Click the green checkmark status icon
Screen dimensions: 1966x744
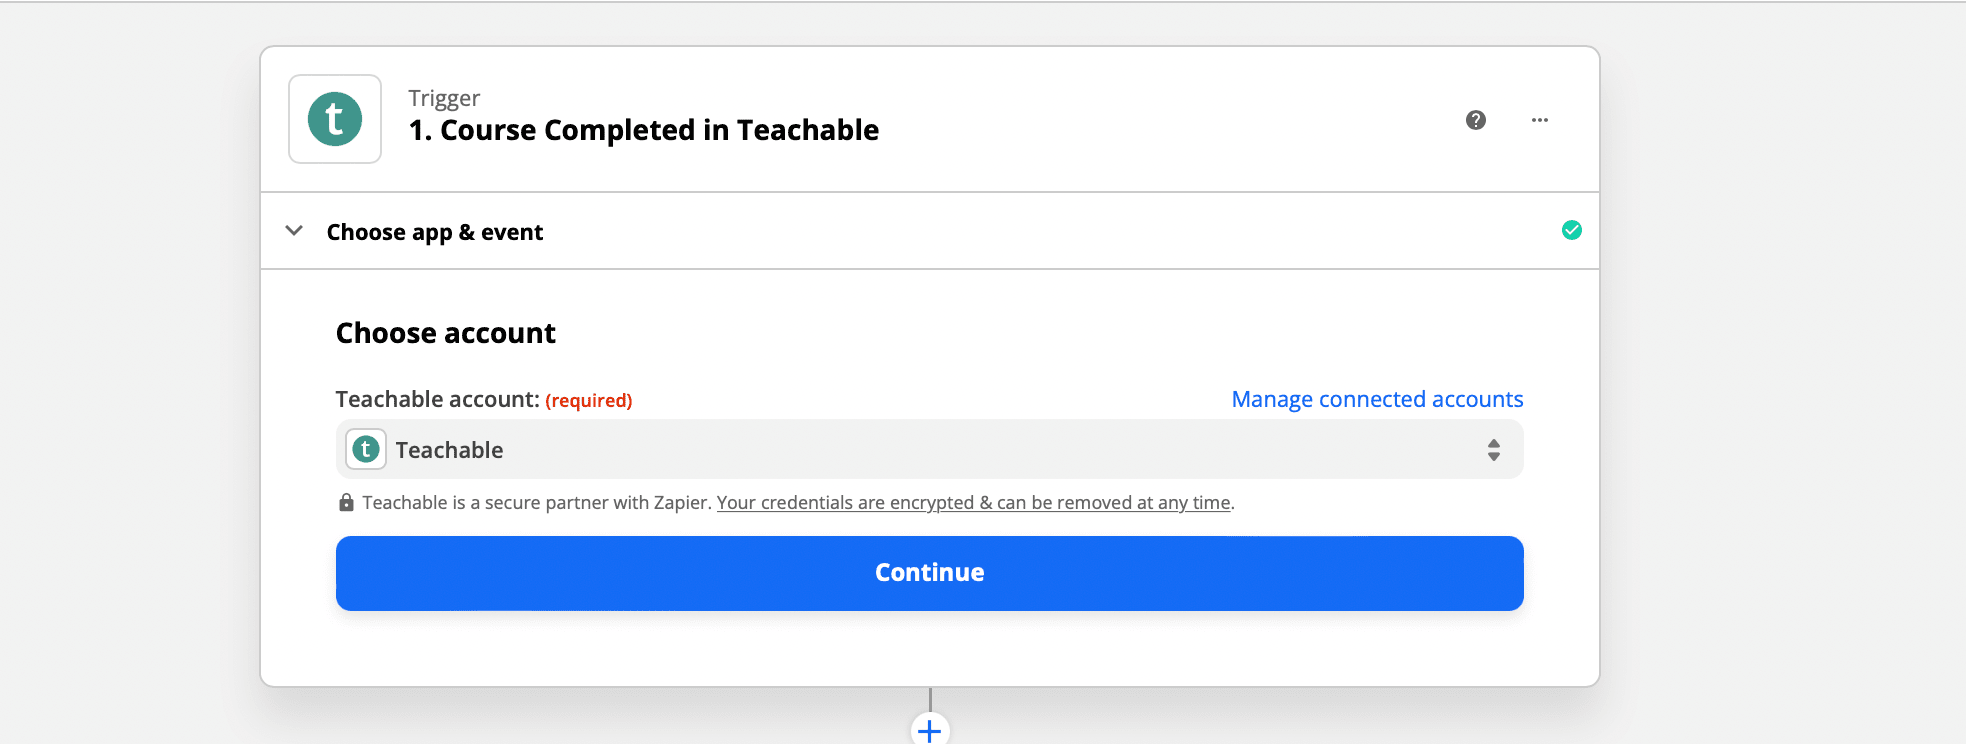point(1571,231)
